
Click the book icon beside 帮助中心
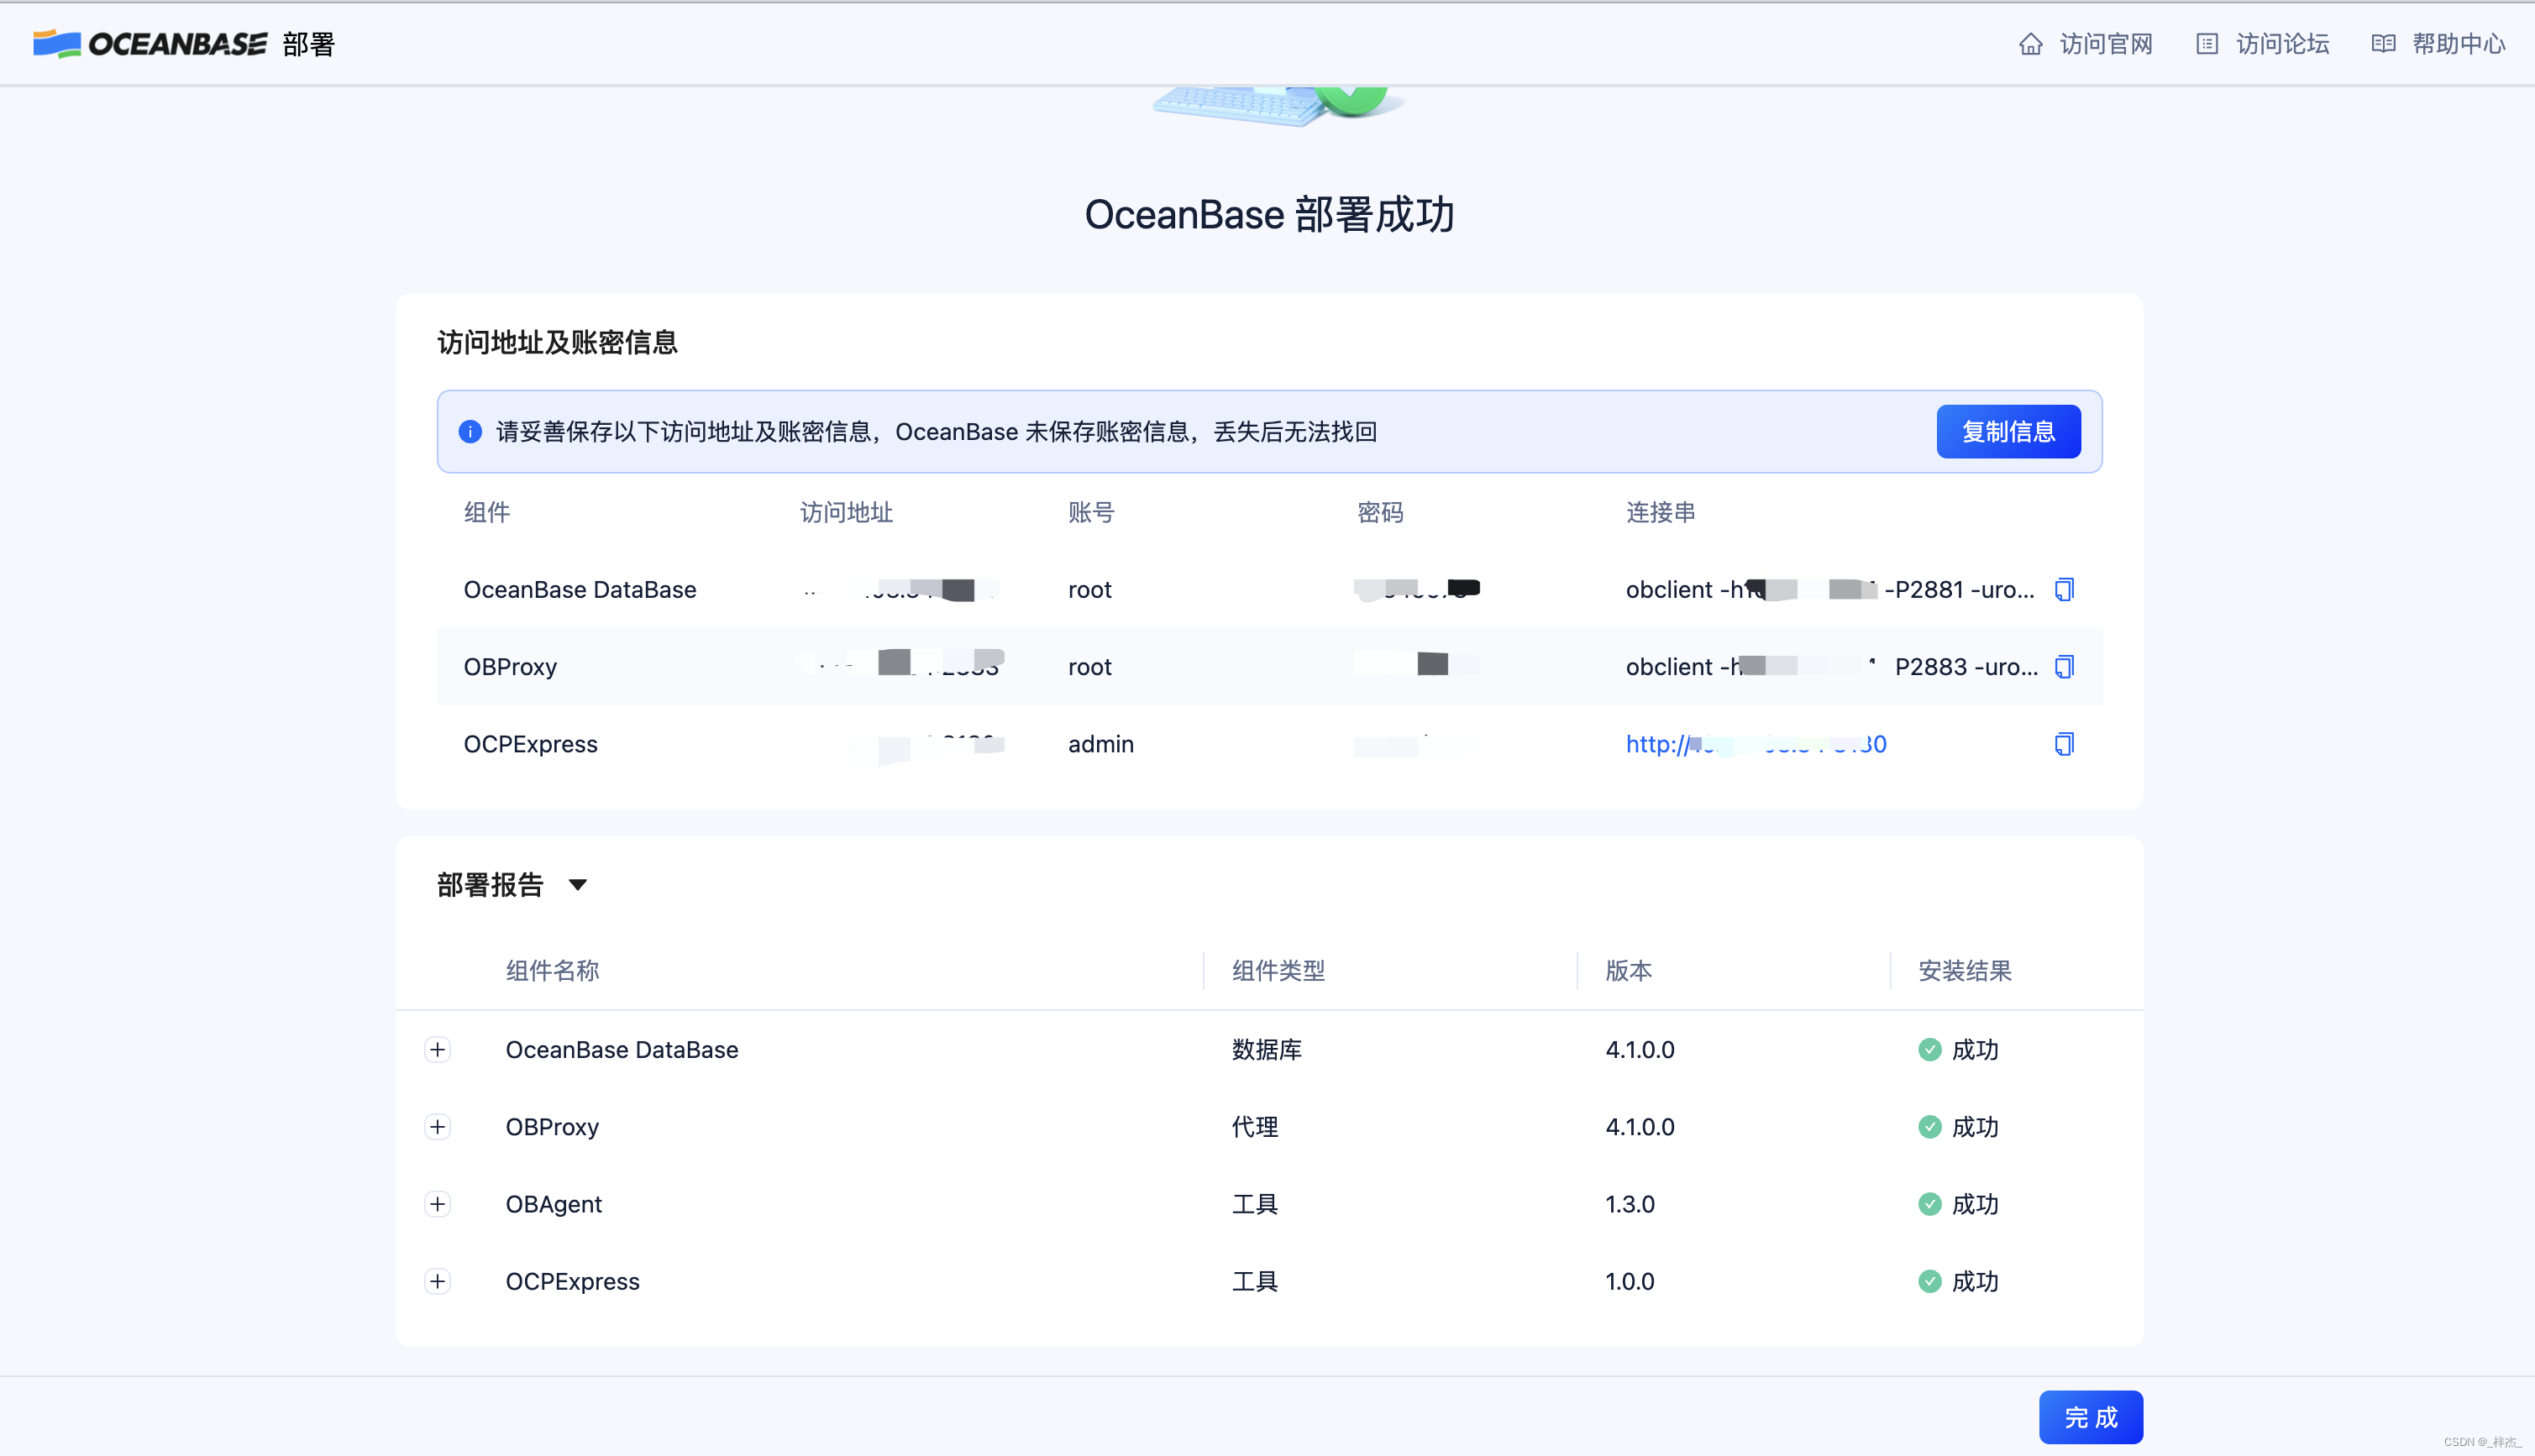(2383, 44)
